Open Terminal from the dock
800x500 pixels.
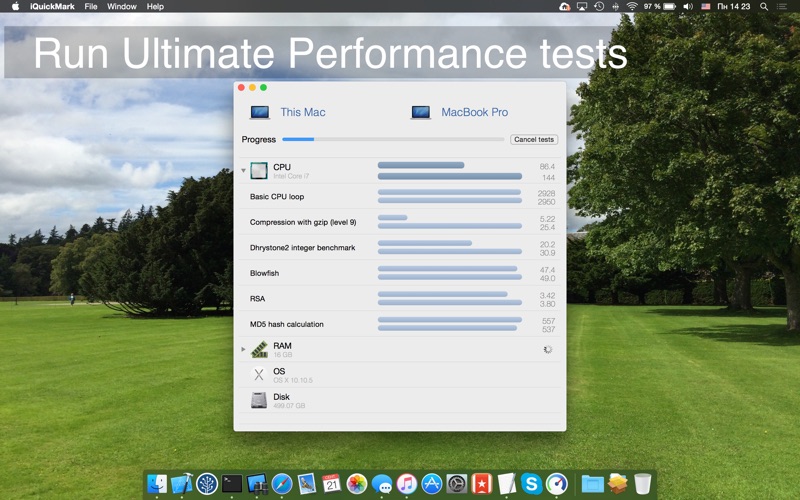[x=232, y=484]
